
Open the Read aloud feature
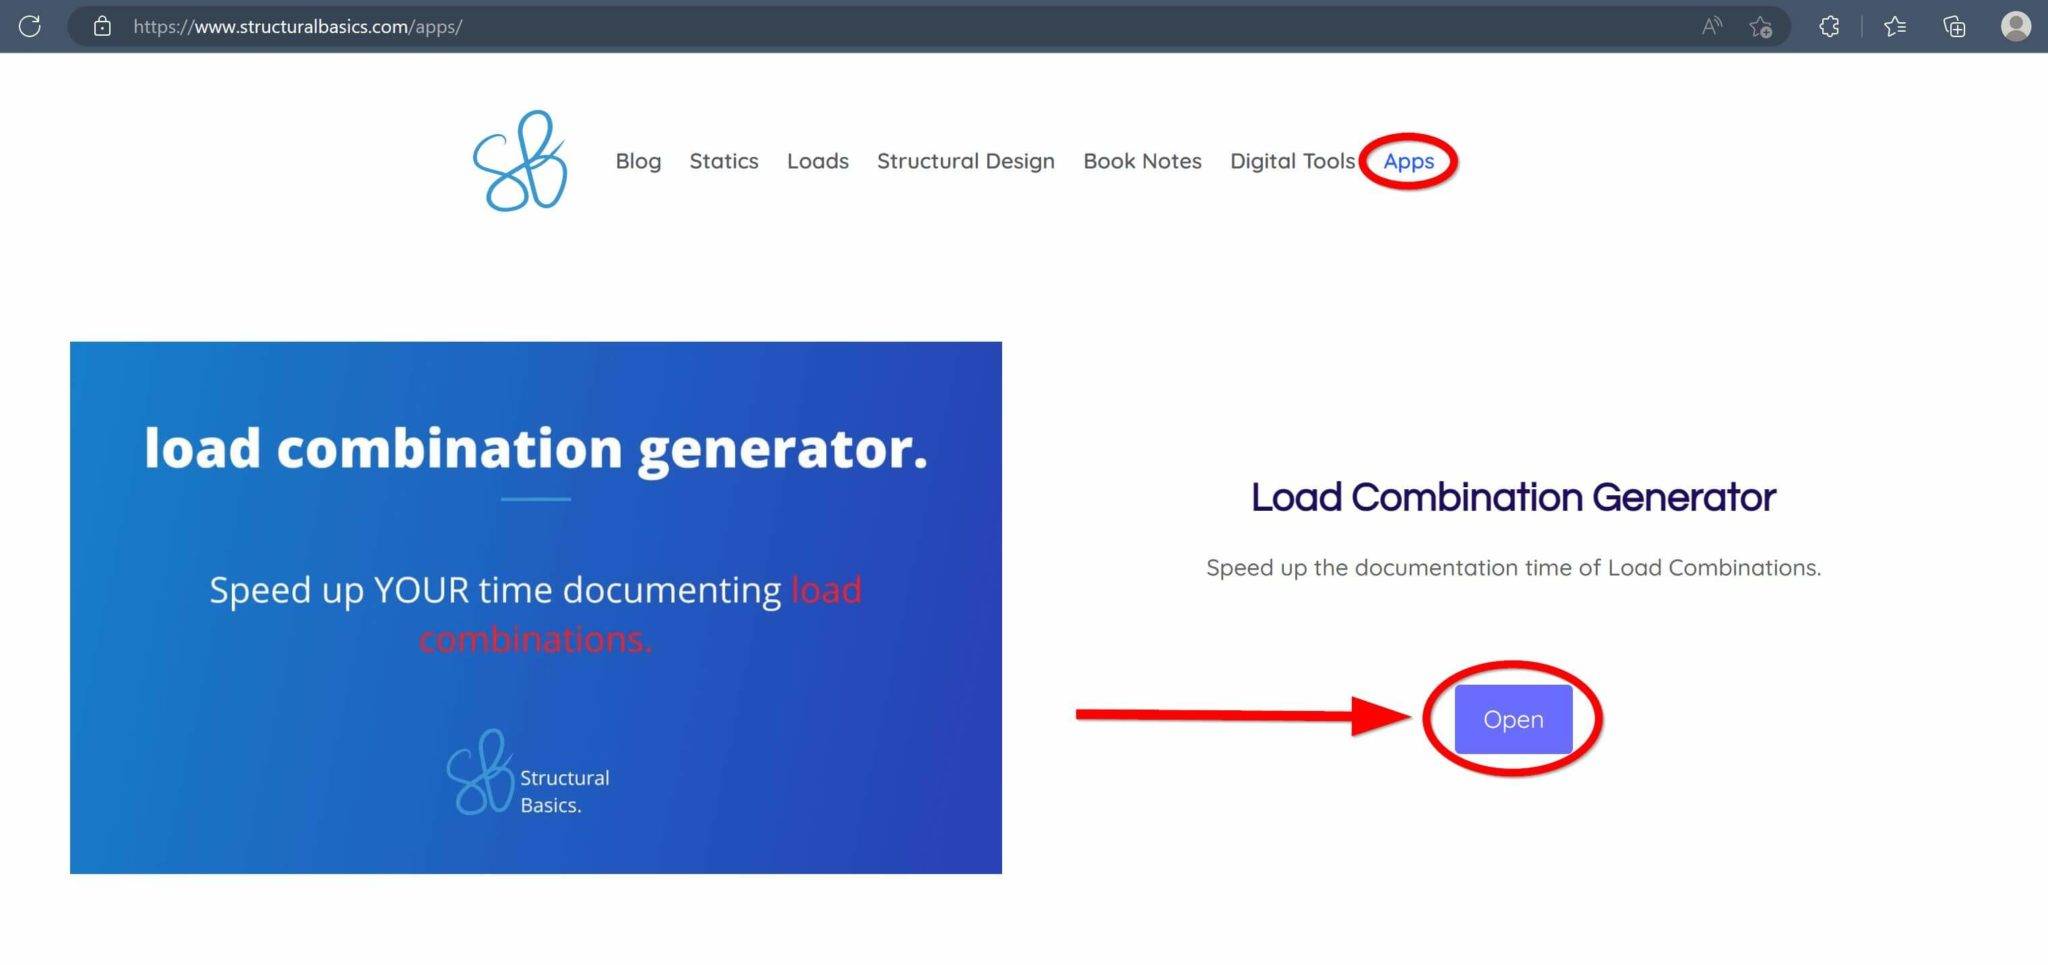point(1710,26)
